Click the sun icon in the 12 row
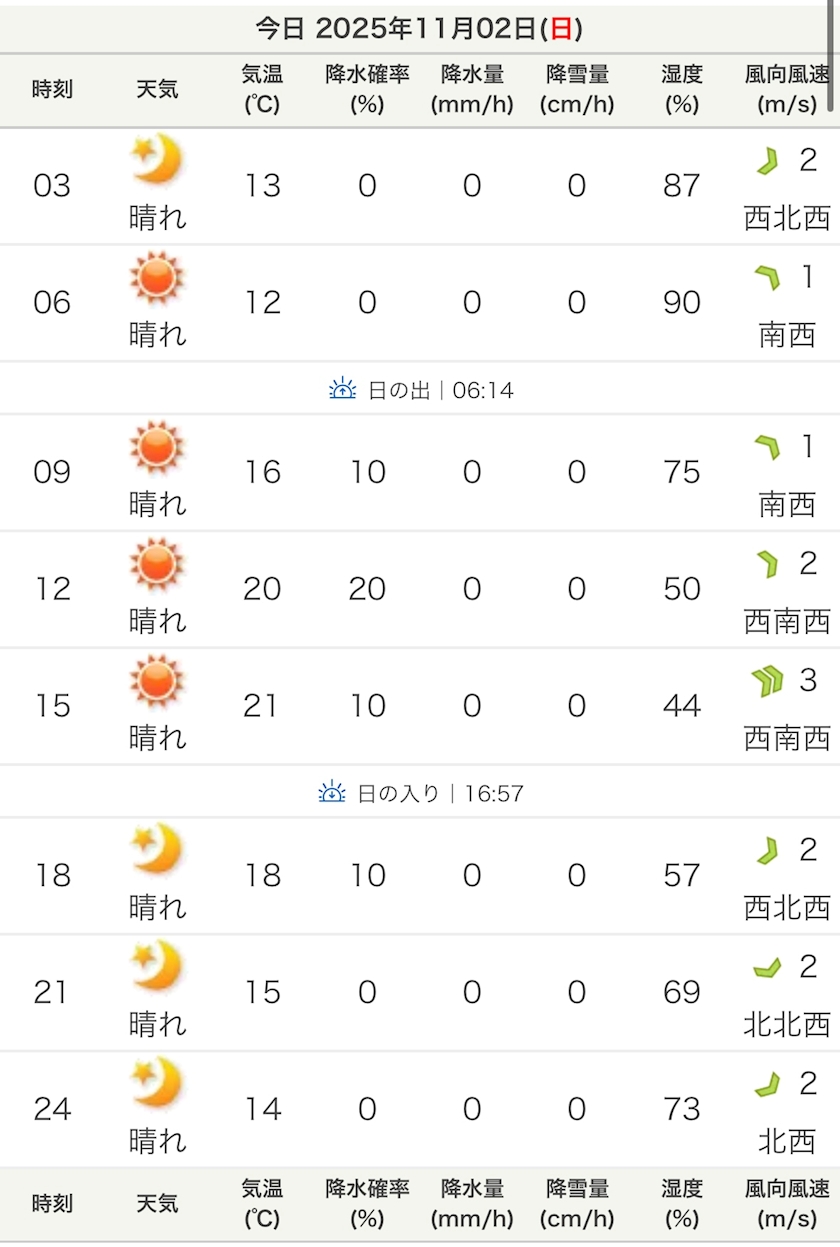840x1247 pixels. pyautogui.click(x=157, y=564)
